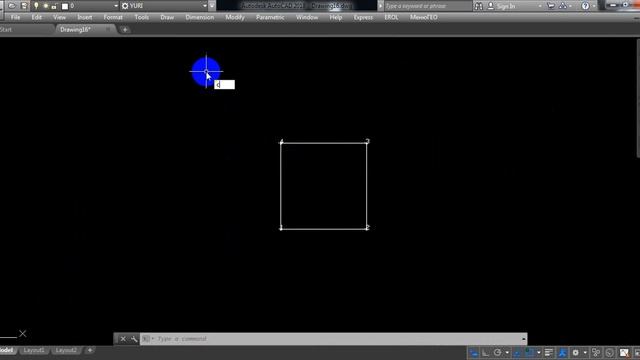640x360 pixels.
Task: Click the vertical scrollbar on drawing area
Action: [638, 98]
